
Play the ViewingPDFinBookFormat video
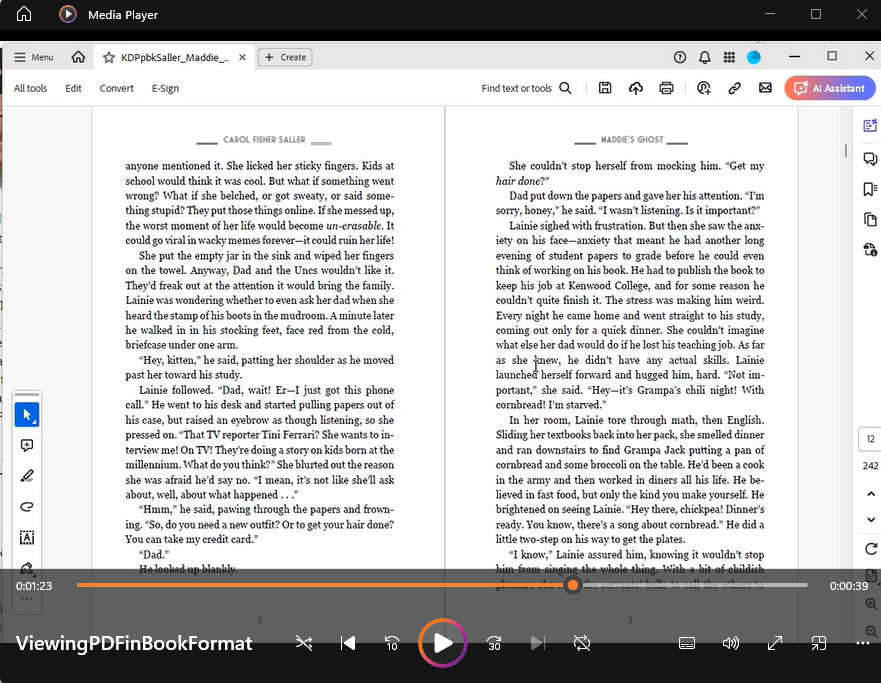point(443,643)
